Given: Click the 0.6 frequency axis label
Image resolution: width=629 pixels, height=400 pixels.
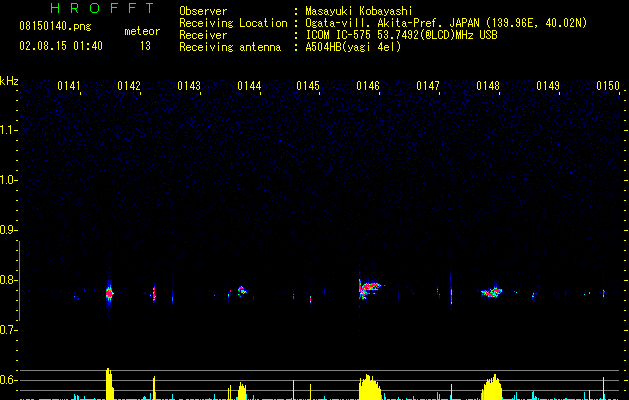Looking at the screenshot, I should [x=8, y=380].
